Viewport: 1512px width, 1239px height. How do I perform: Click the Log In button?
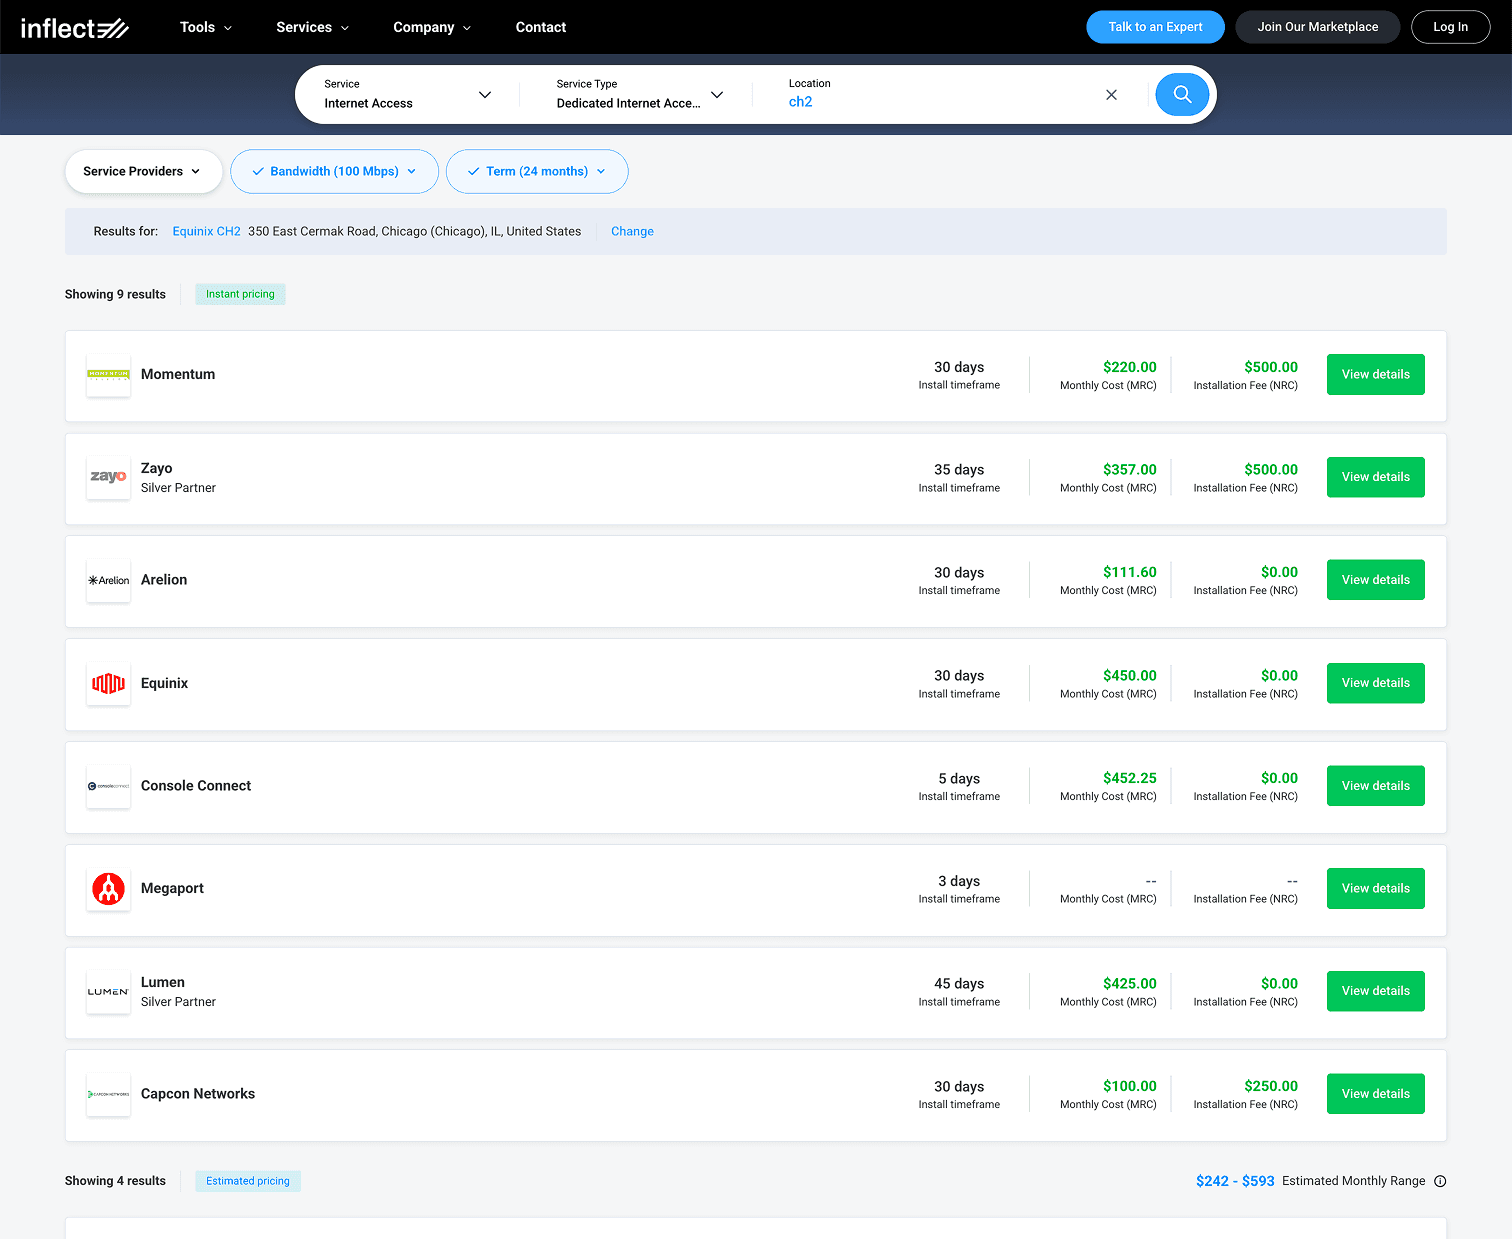pyautogui.click(x=1450, y=27)
